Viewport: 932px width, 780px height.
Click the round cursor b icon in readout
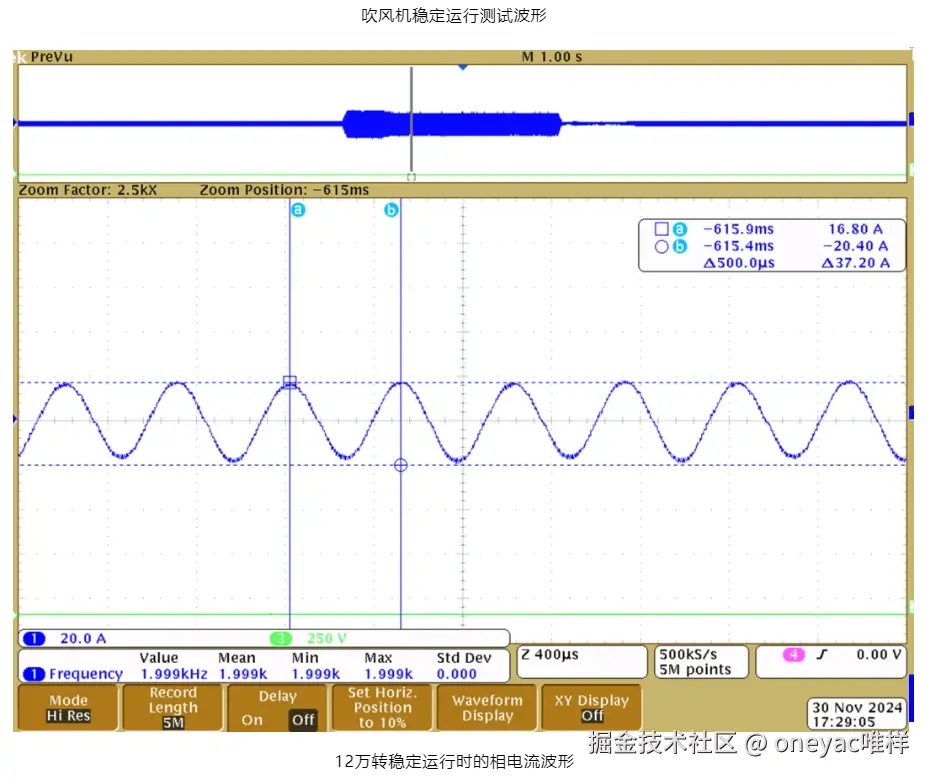point(662,247)
